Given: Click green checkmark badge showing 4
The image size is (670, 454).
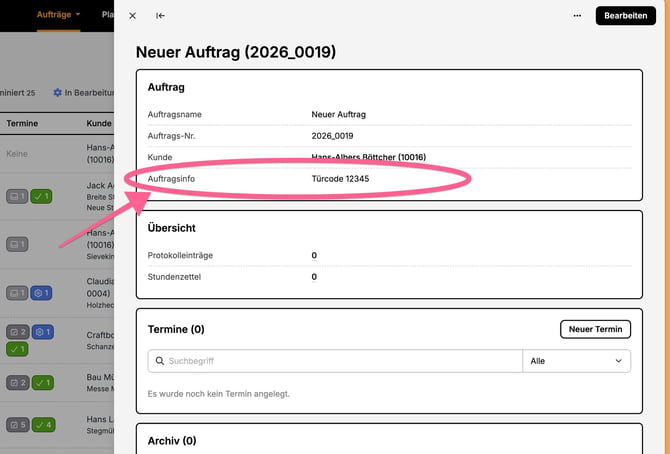Looking at the screenshot, I should click(44, 425).
